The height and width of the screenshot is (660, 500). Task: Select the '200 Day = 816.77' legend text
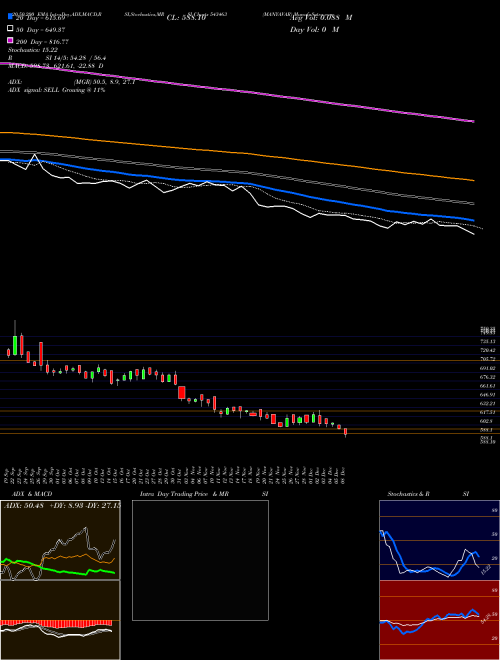click(x=42, y=42)
